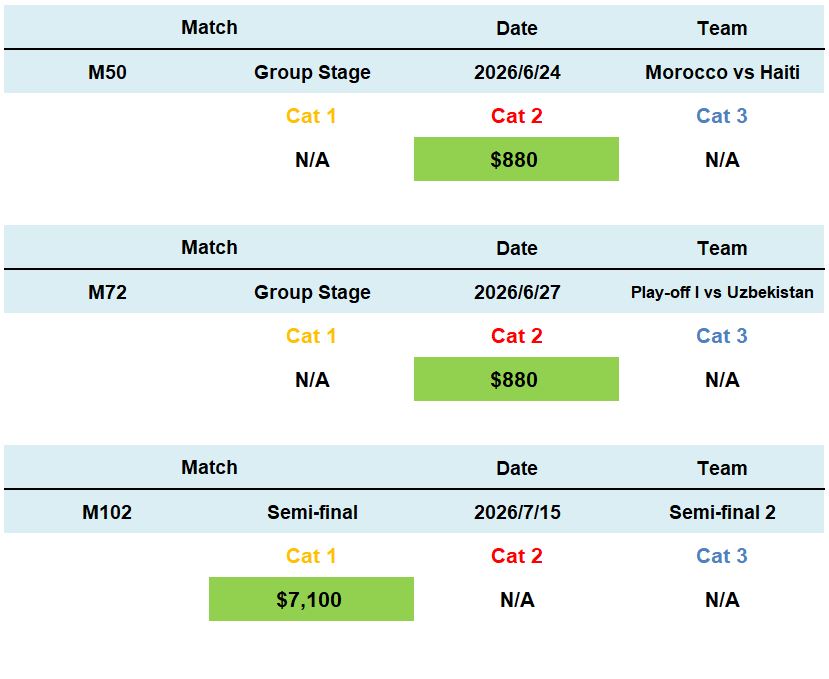The image size is (829, 679).
Task: Choose the $7,100 Cat 1 semi-final price
Action: [x=310, y=600]
